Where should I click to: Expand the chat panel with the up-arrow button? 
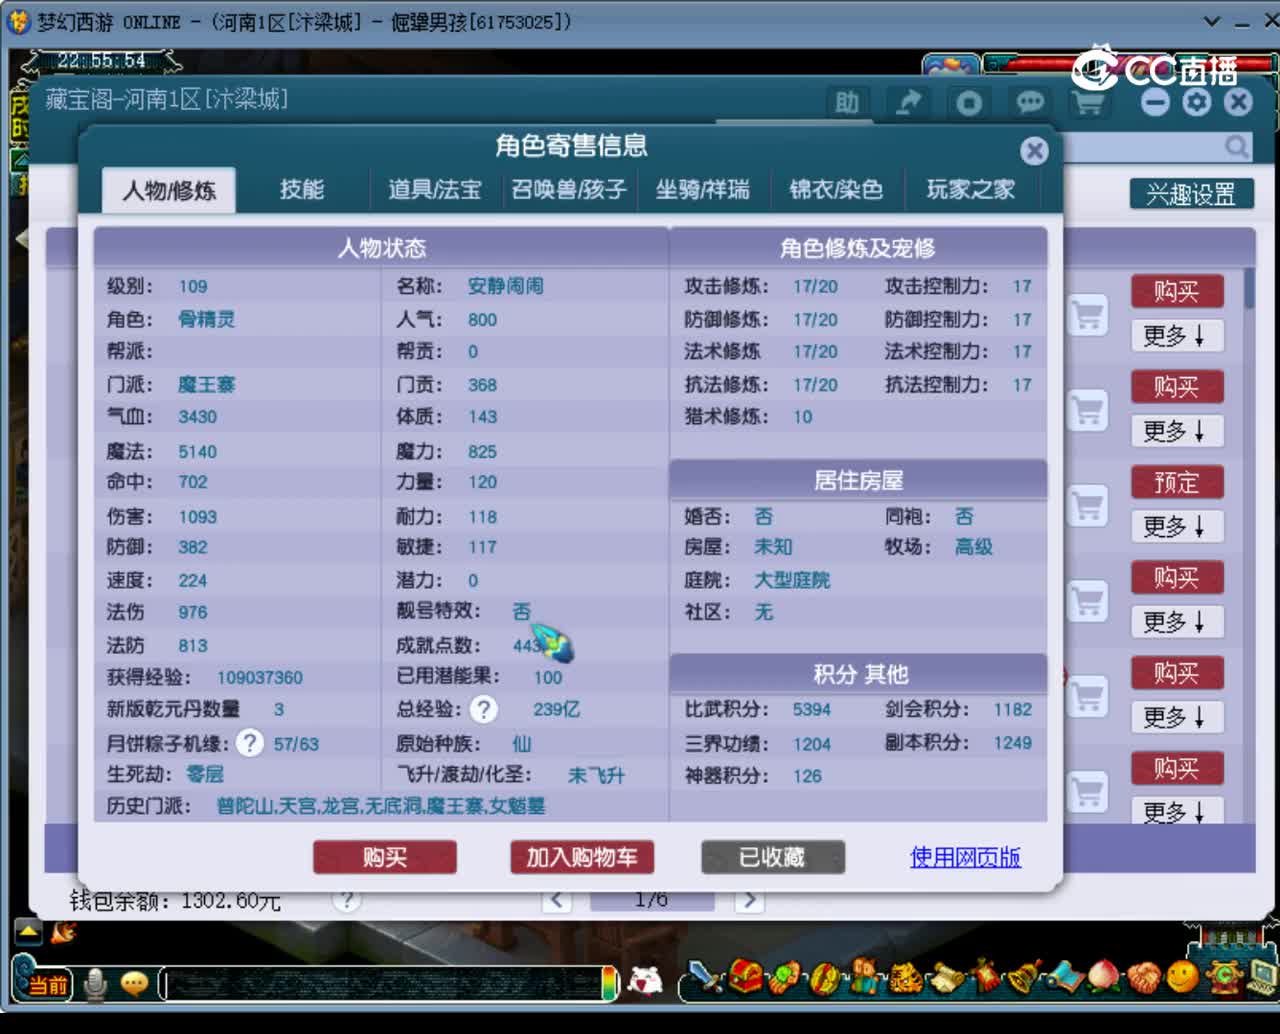[28, 932]
